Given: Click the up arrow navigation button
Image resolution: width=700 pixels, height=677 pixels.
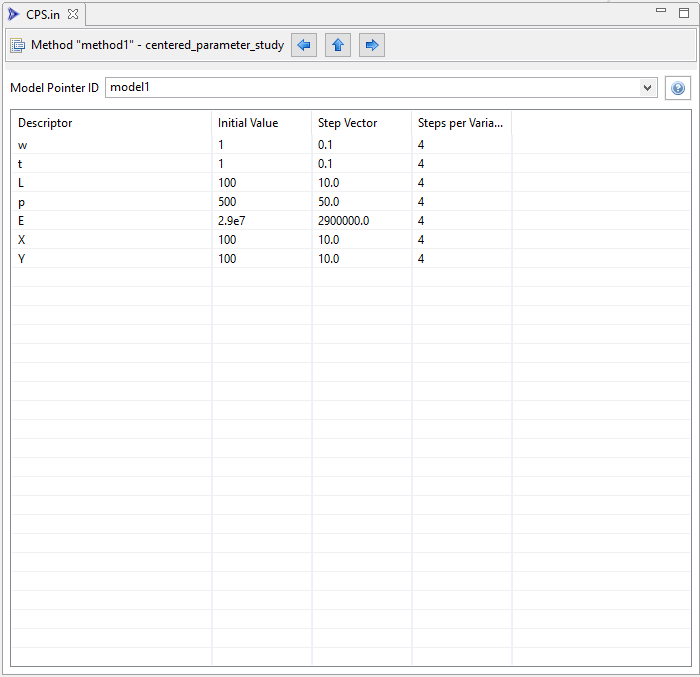Looking at the screenshot, I should point(338,45).
